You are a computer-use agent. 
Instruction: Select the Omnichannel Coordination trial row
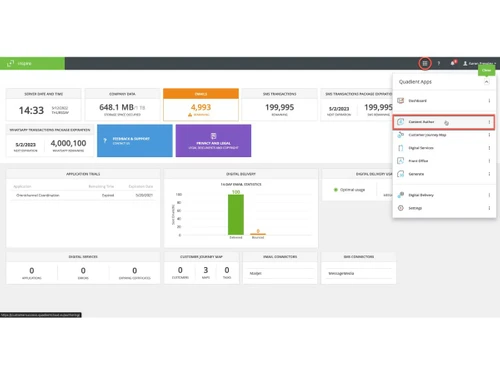(x=83, y=195)
